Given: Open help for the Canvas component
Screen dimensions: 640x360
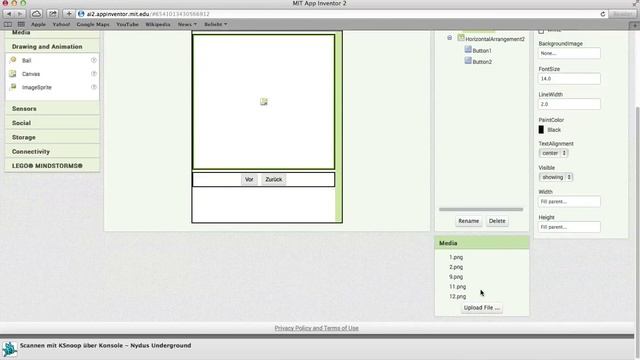Looking at the screenshot, I should tap(93, 73).
